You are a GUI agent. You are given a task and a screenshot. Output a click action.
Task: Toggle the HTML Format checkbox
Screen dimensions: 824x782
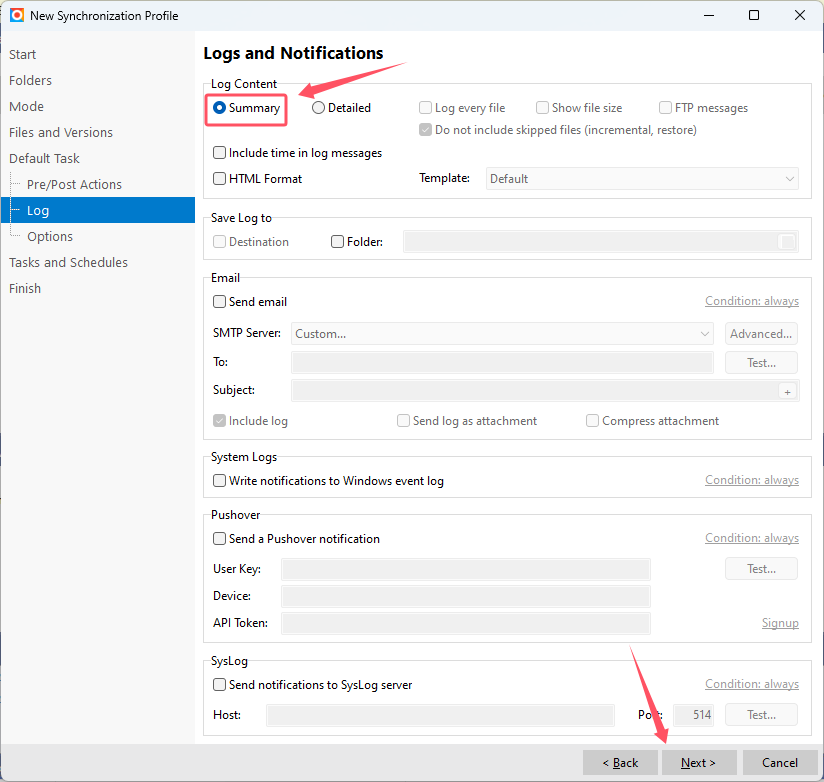[x=220, y=179]
